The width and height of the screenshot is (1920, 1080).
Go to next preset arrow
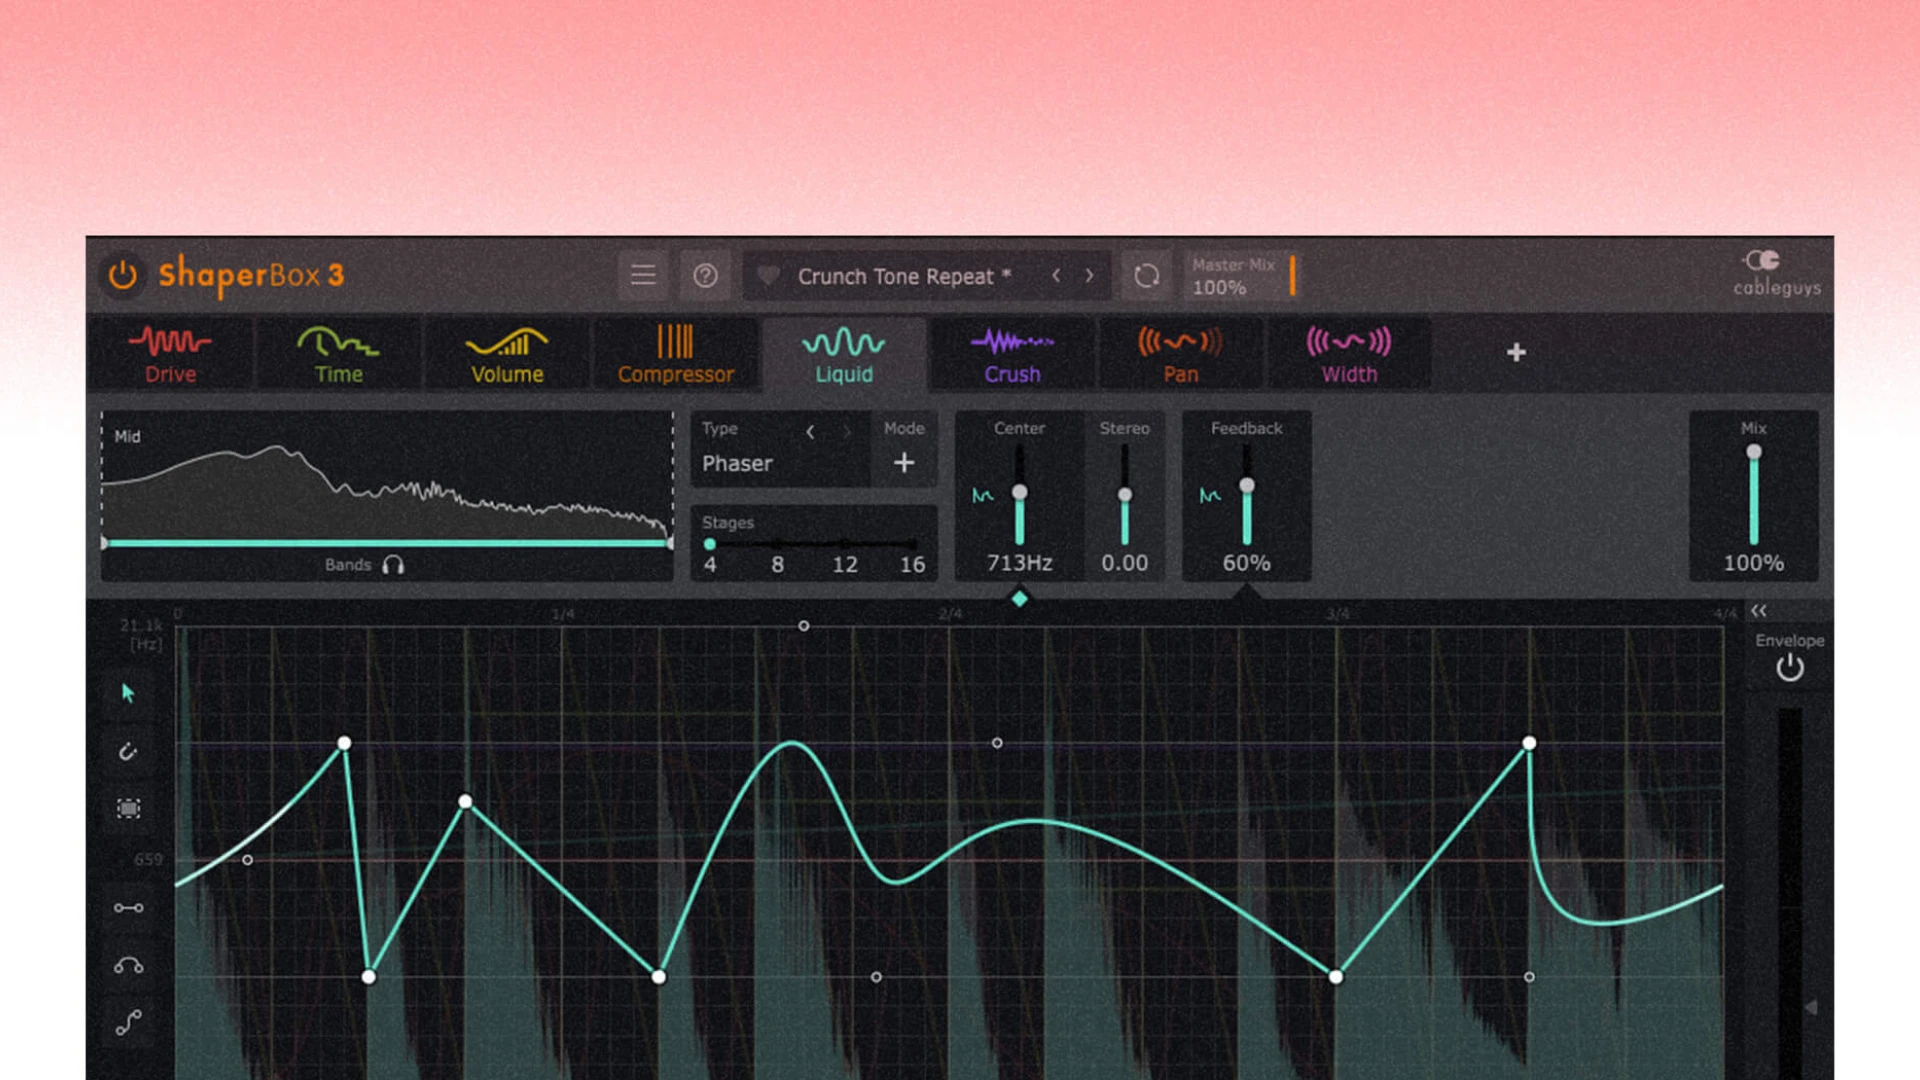[1089, 275]
